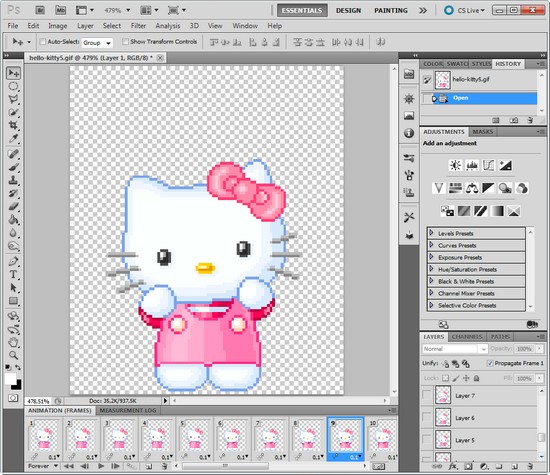The height and width of the screenshot is (475, 550).
Task: Add a Black & White adjustment
Action: coord(488,188)
